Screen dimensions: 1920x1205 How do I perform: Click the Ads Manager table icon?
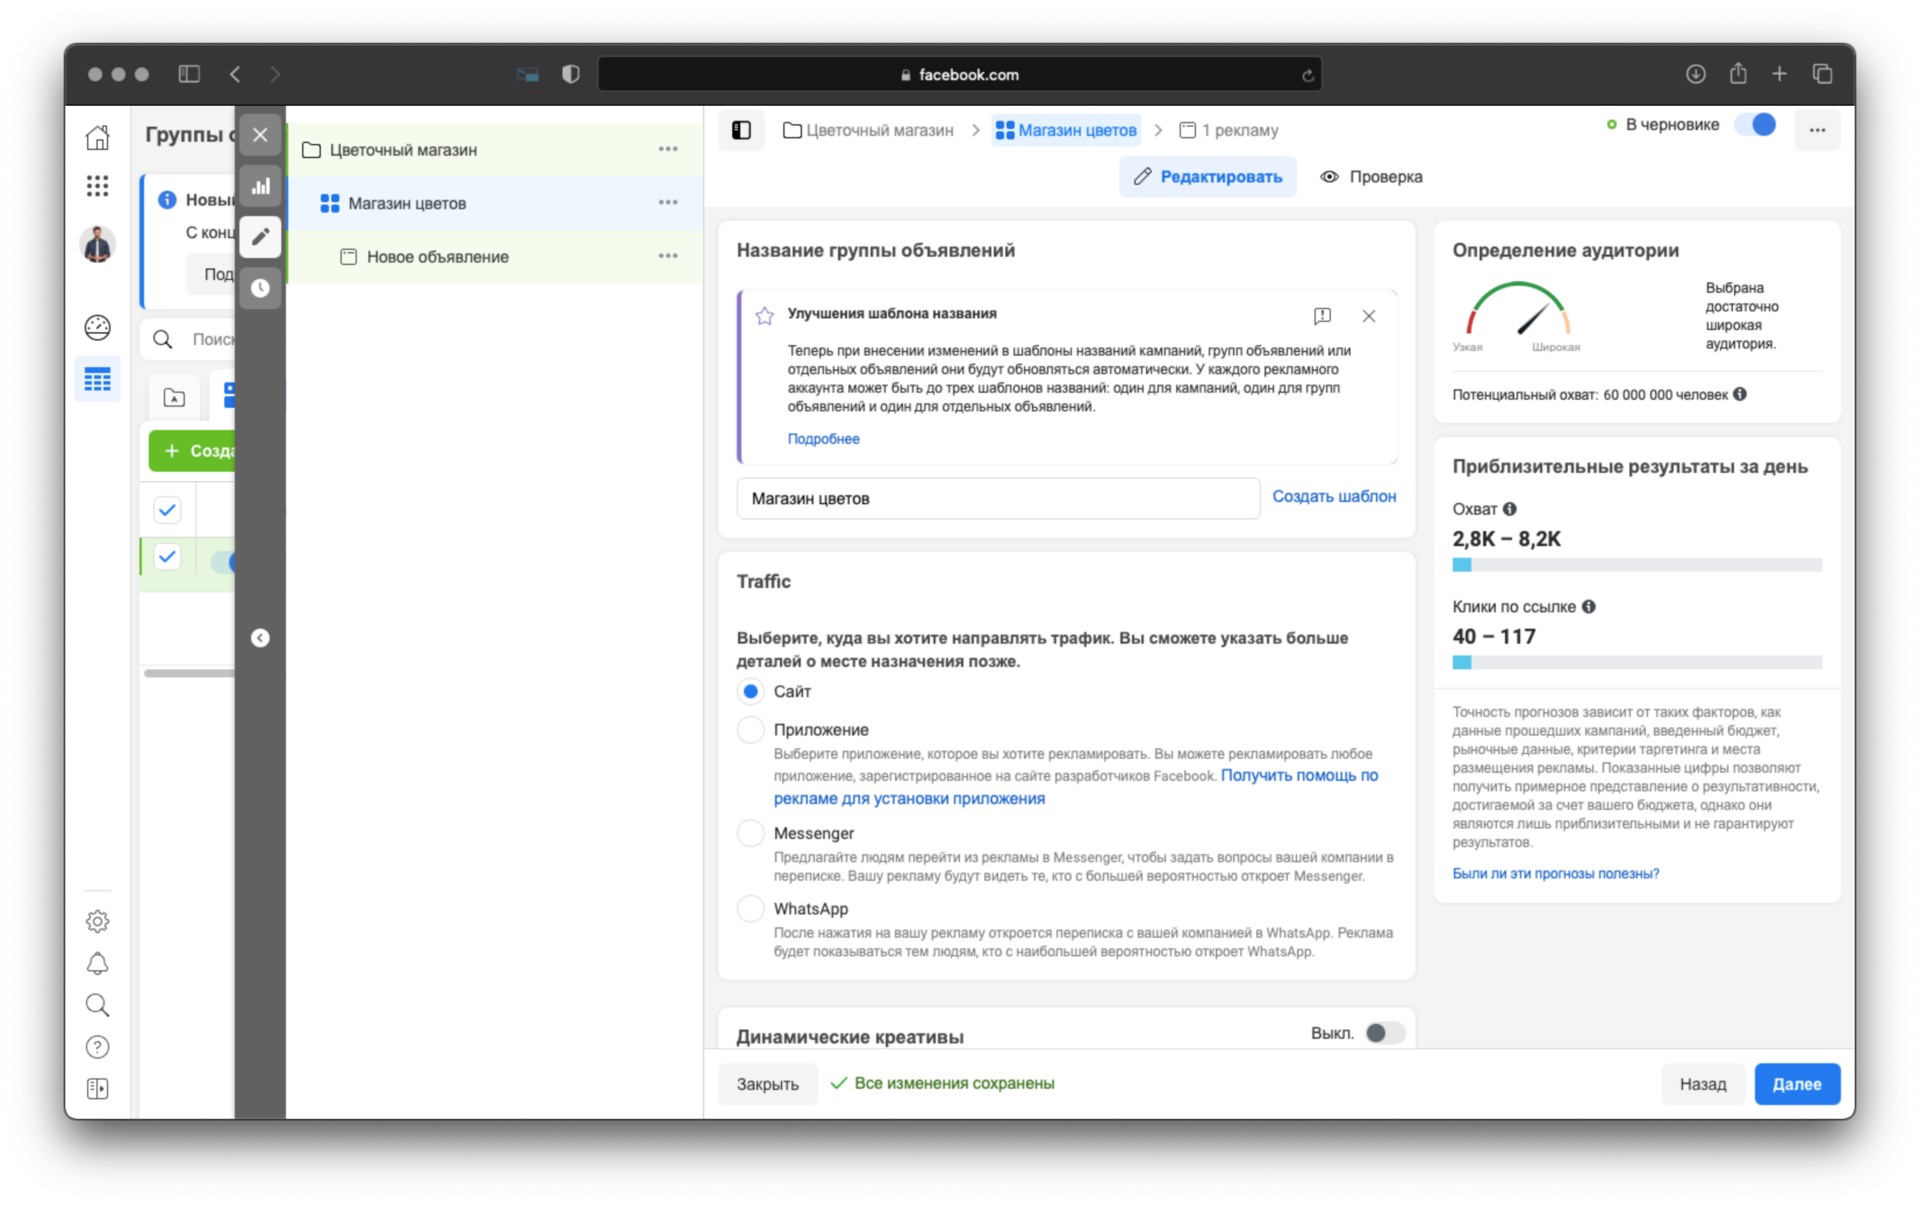[x=97, y=379]
